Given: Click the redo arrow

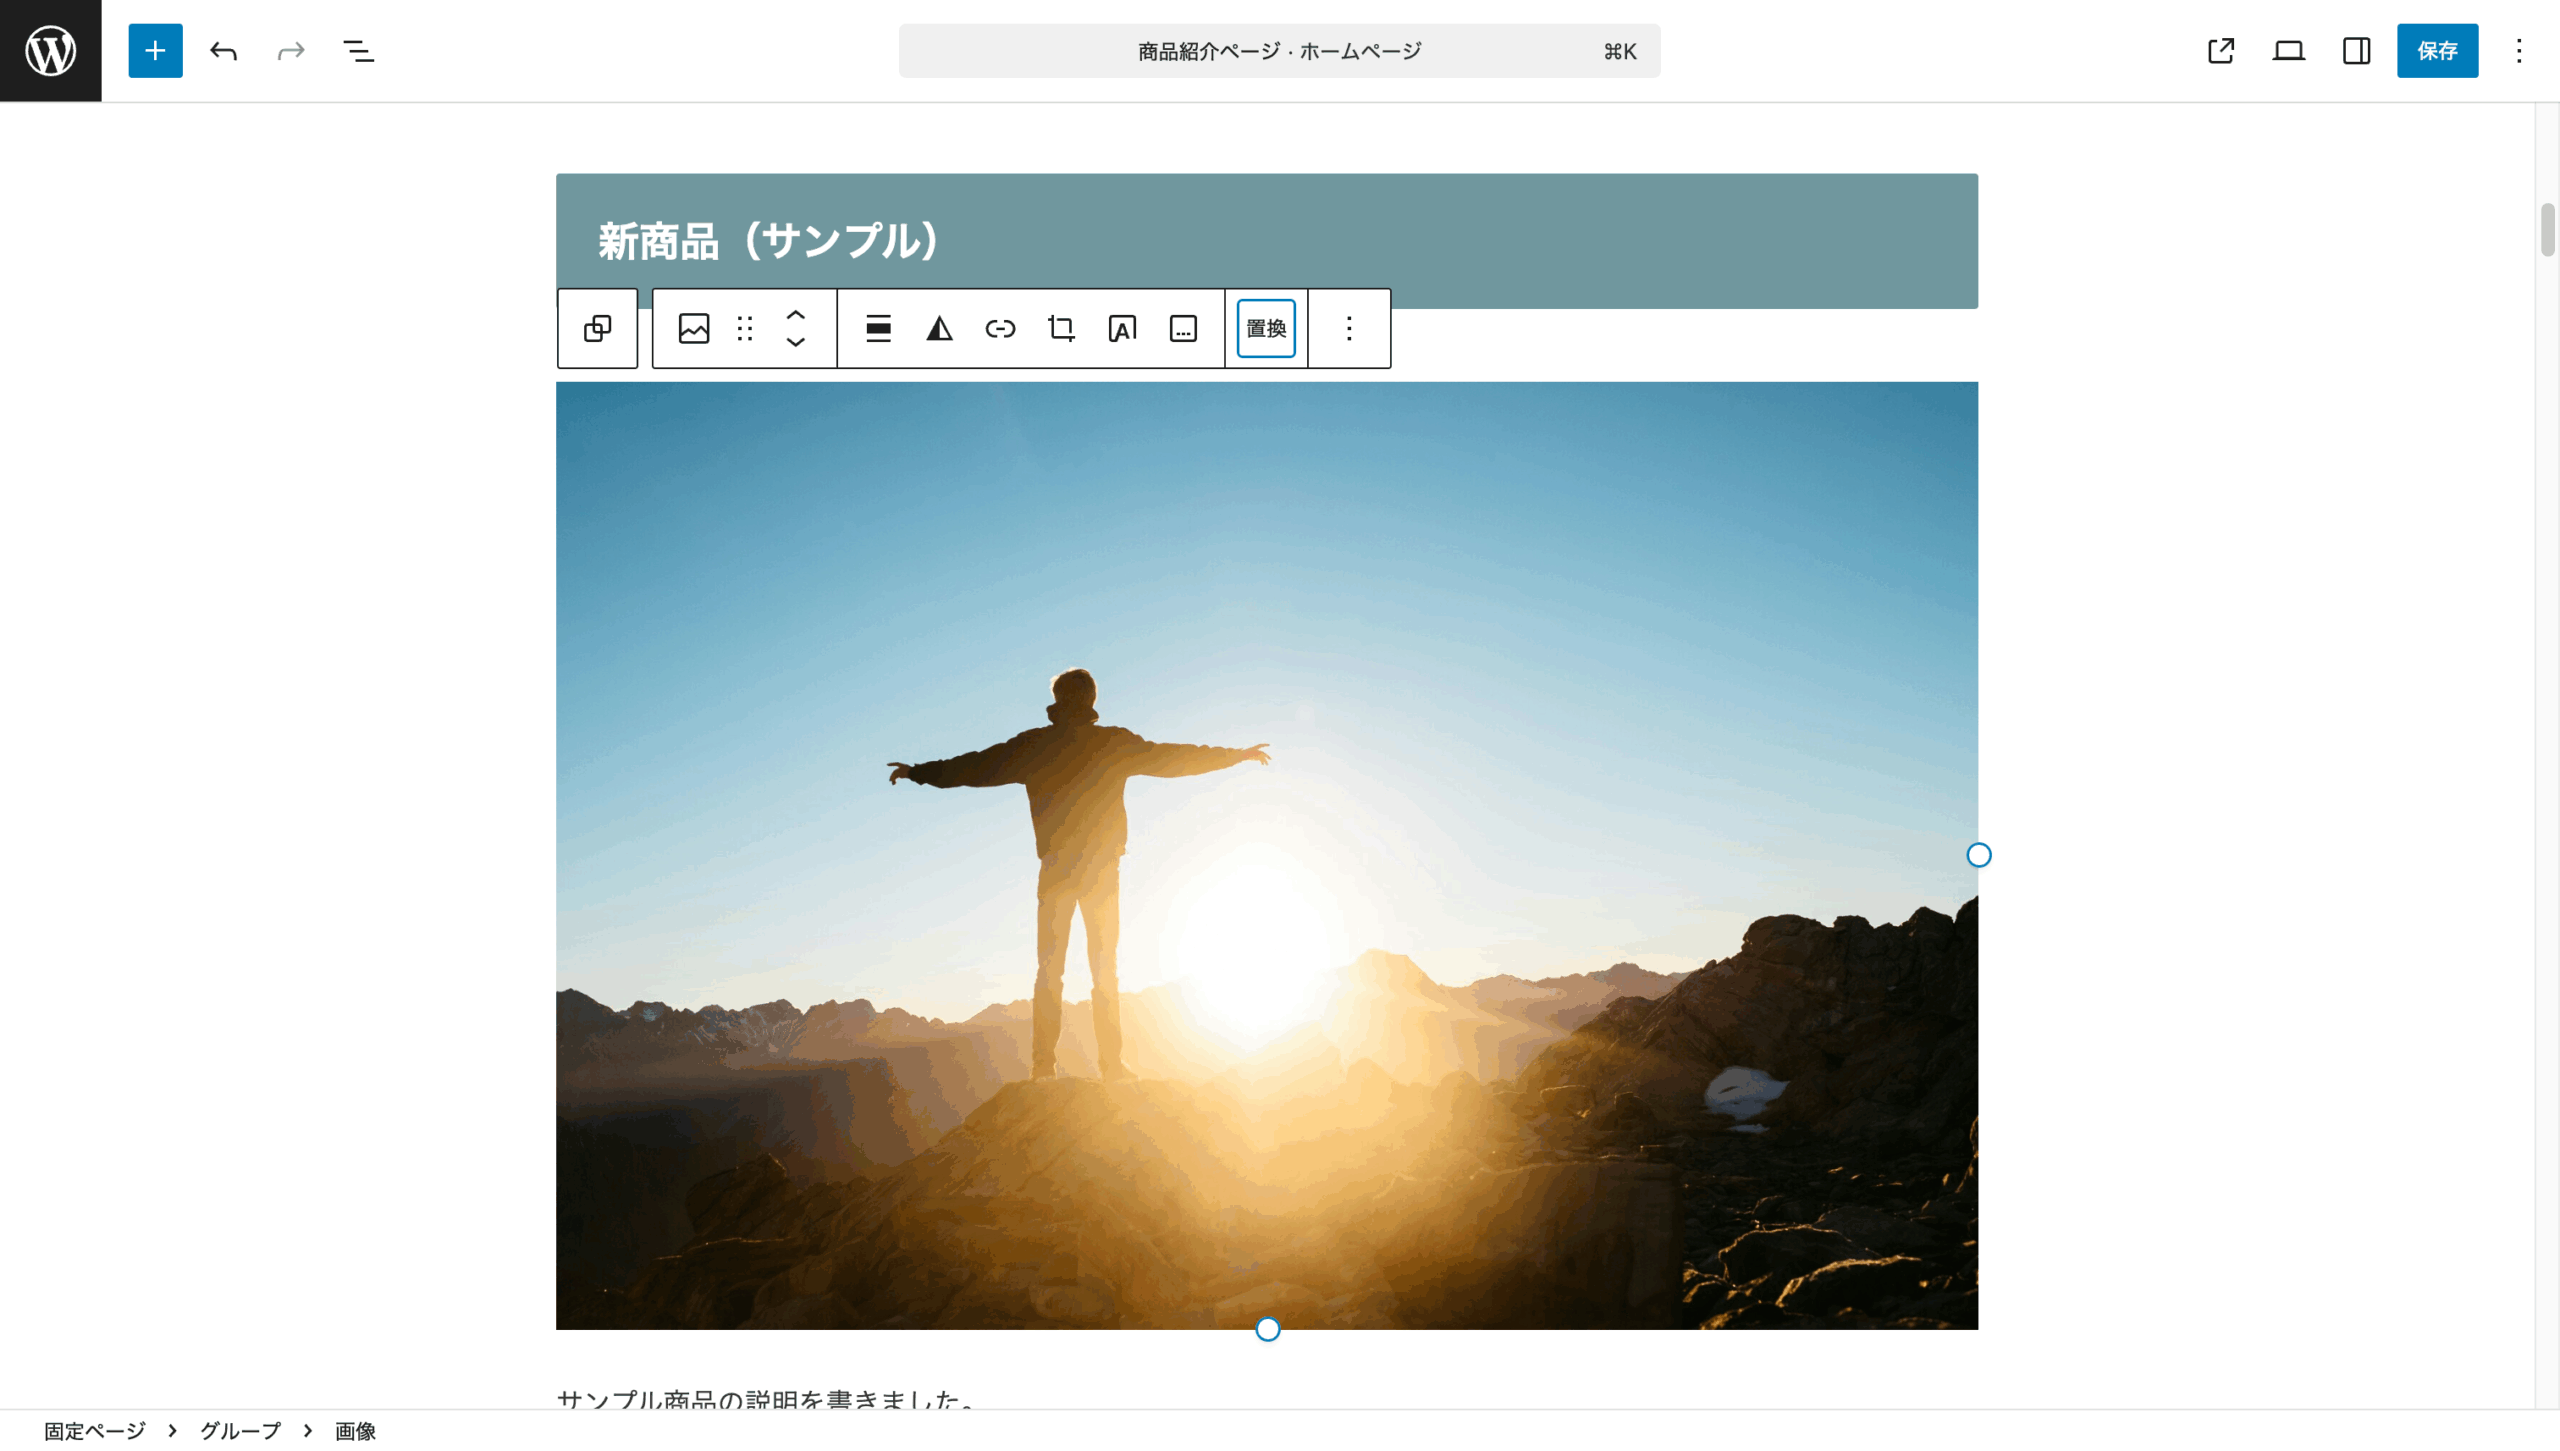Looking at the screenshot, I should (290, 50).
